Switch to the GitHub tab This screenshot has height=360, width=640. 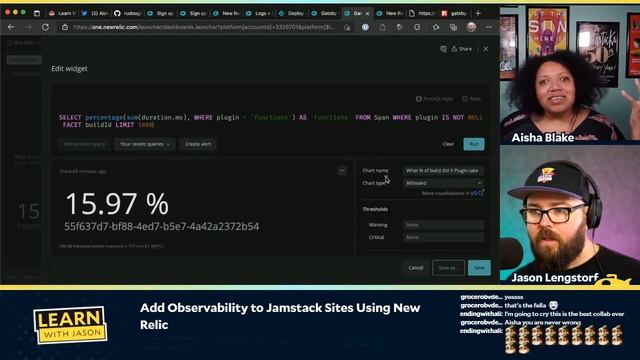click(x=128, y=13)
